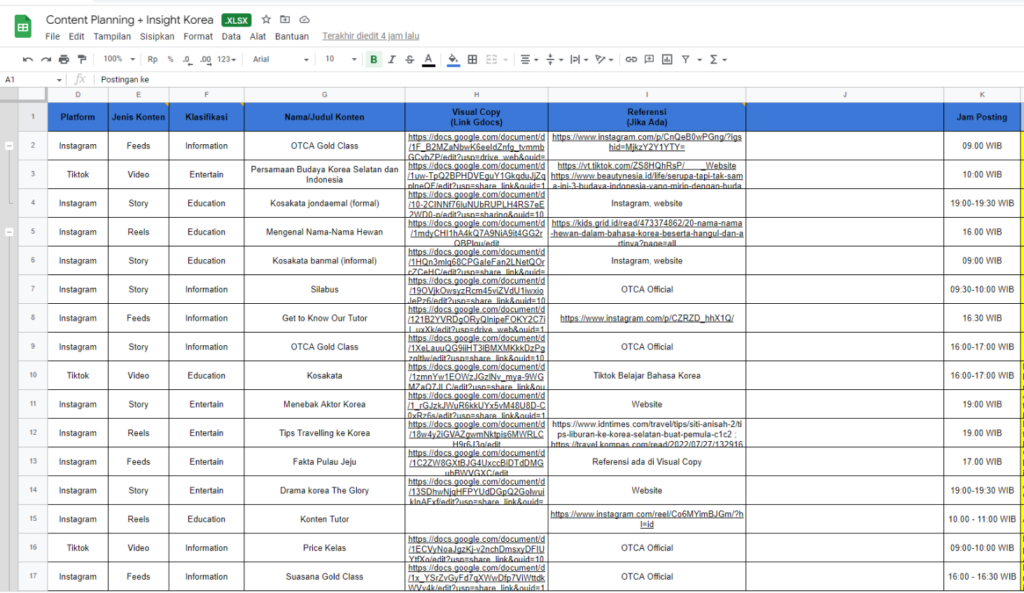
Task: Activate the paint format tool
Action: 82,59
